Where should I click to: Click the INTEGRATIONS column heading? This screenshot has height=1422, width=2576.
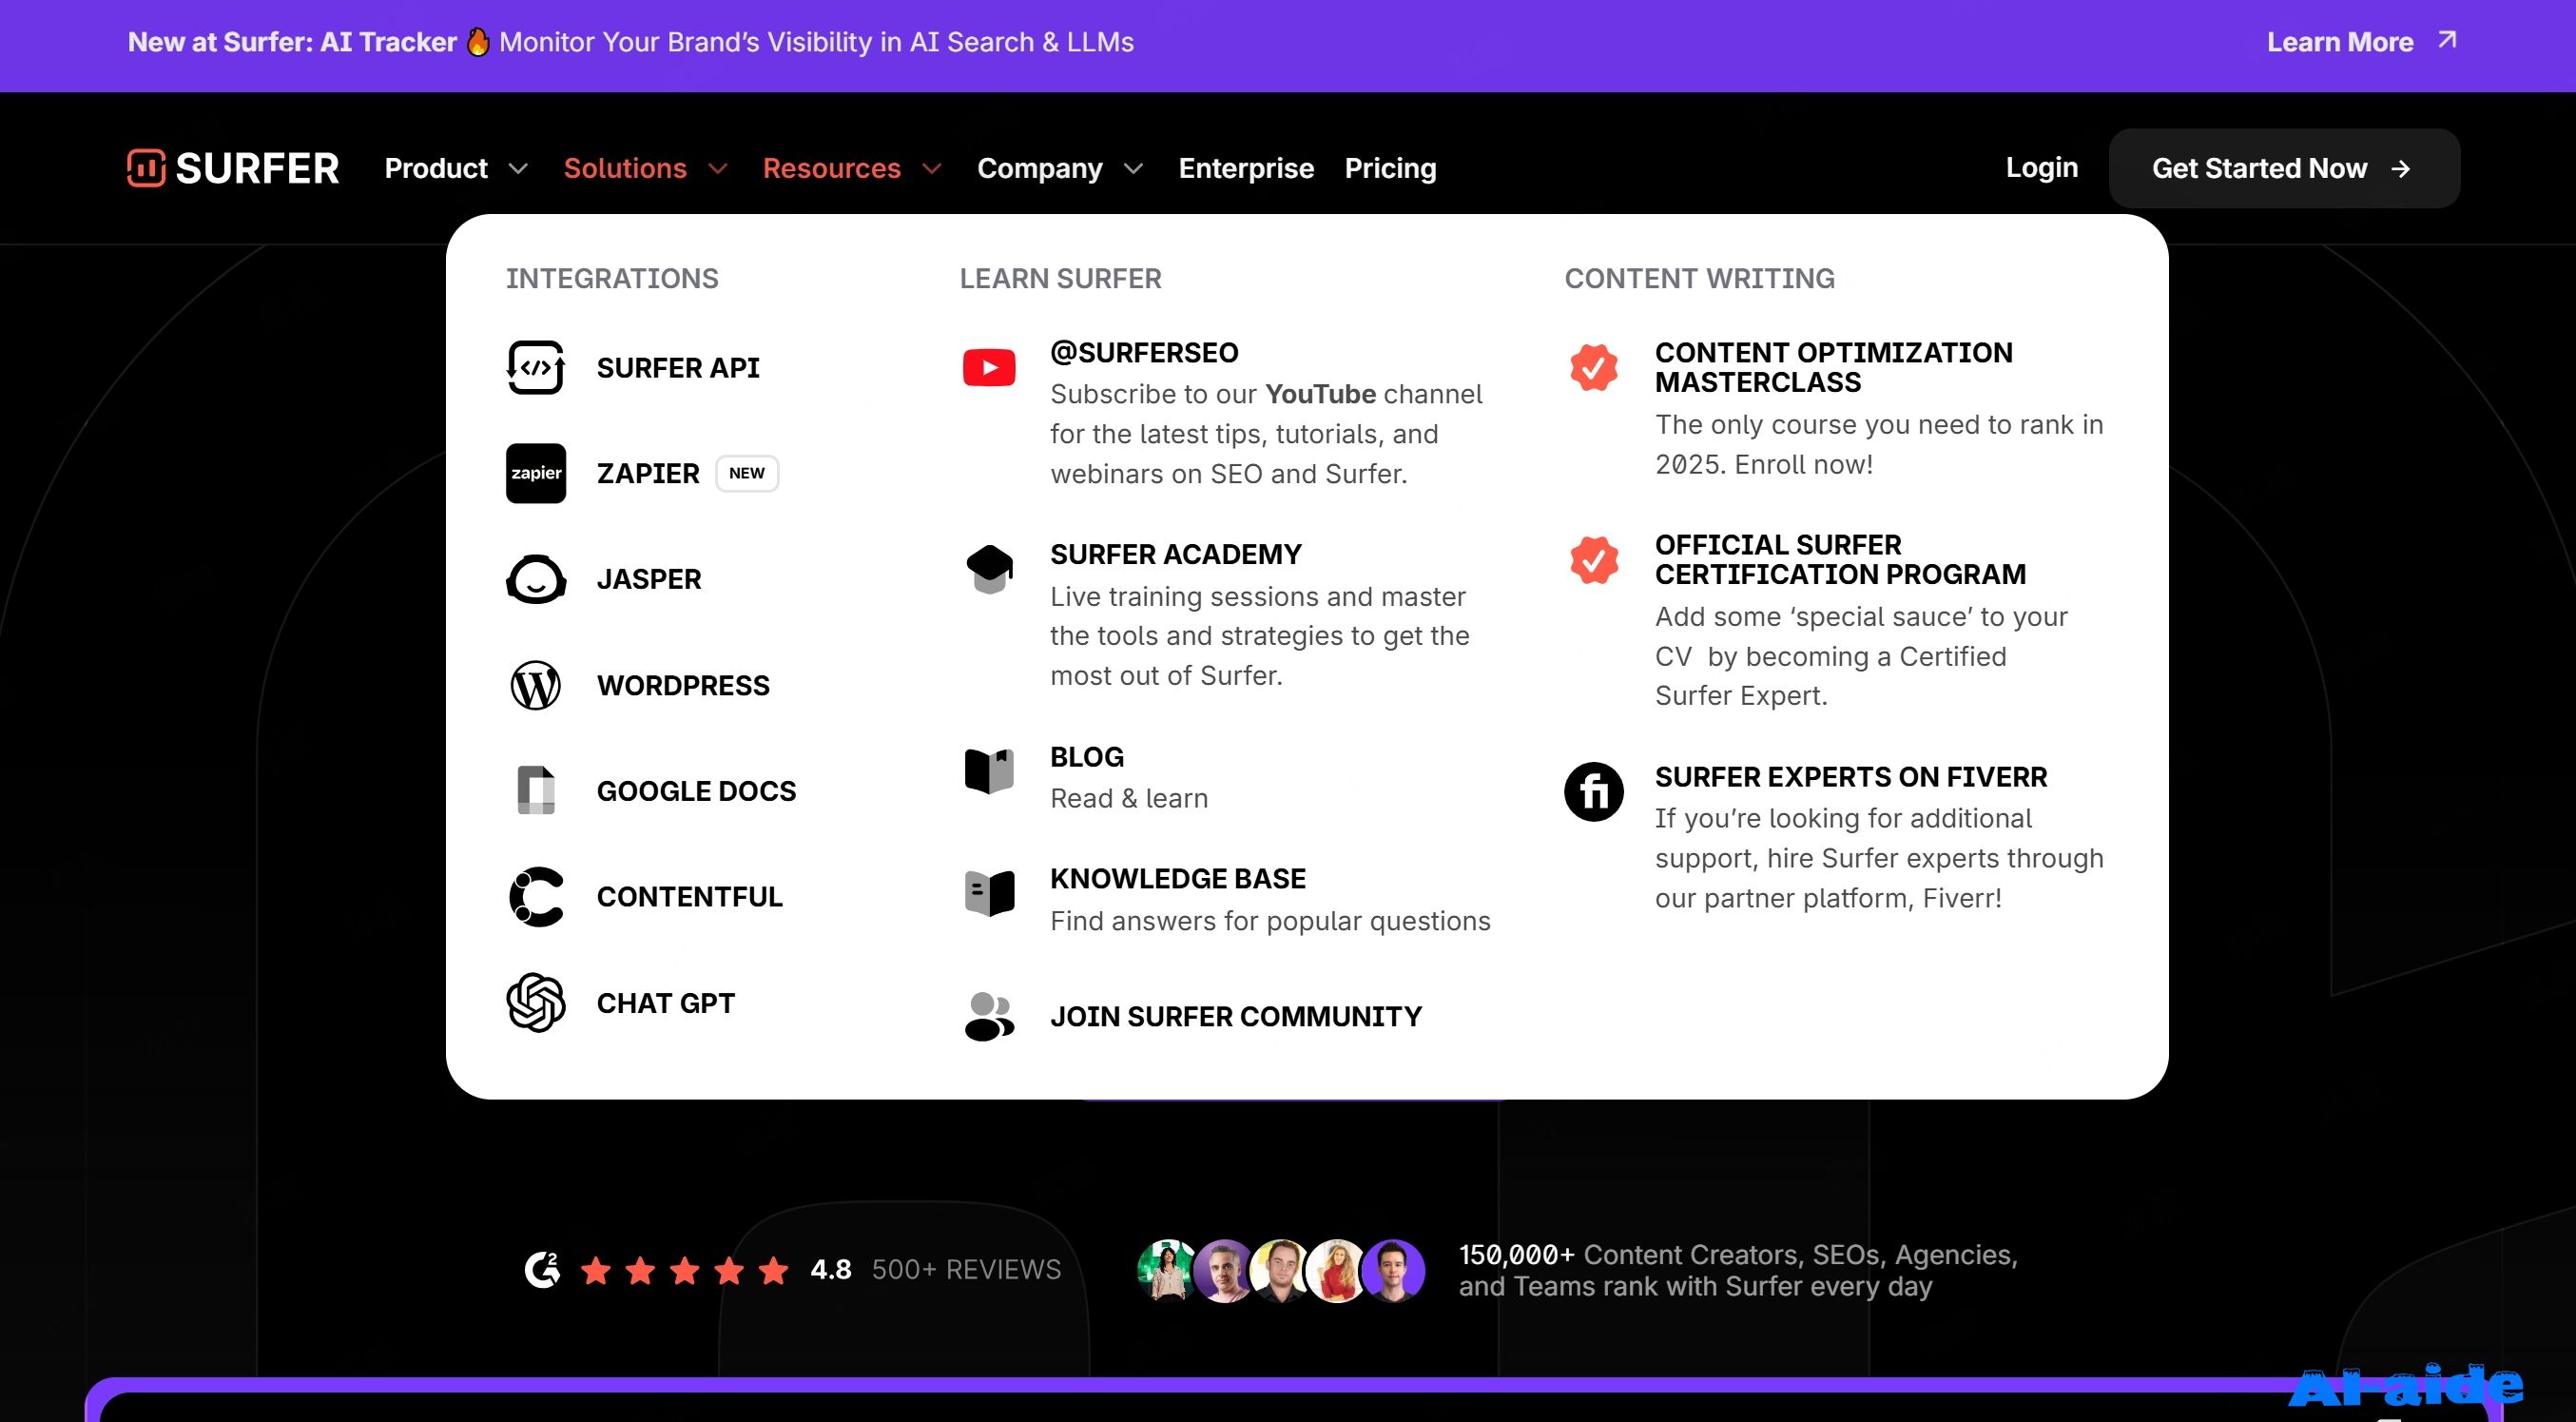[x=611, y=278]
